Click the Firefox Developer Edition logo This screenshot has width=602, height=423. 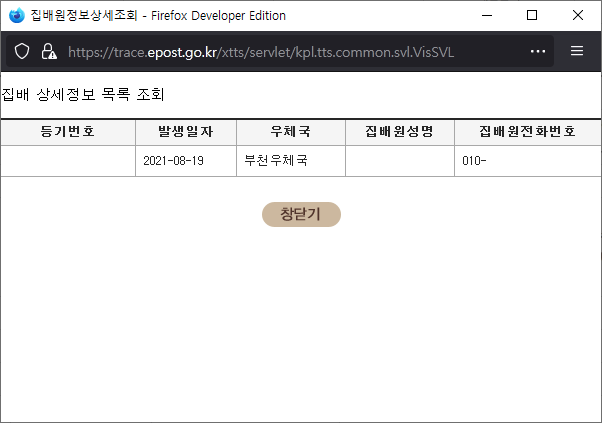[17, 15]
